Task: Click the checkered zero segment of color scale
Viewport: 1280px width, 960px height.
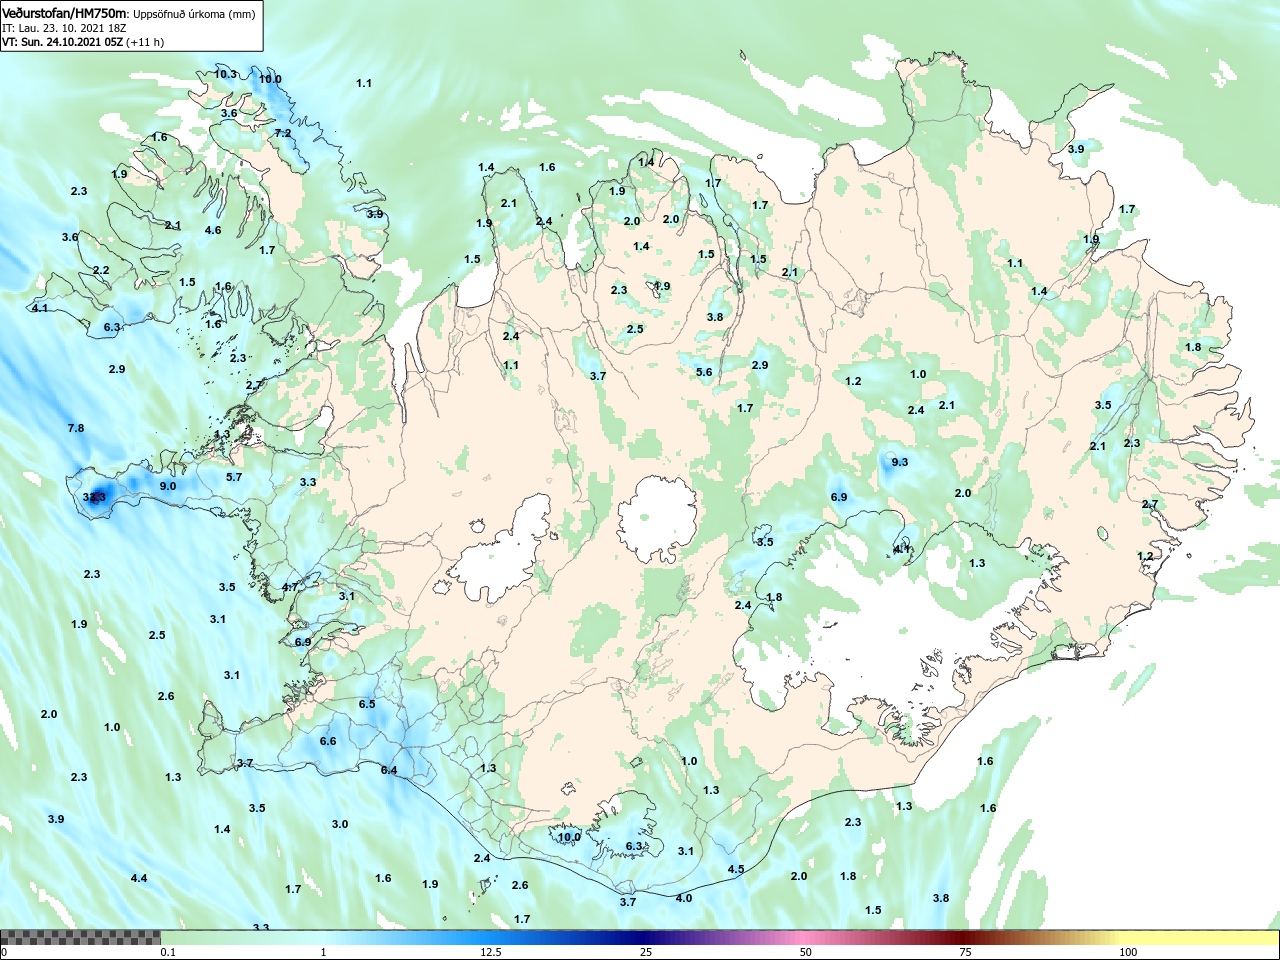Action: [80, 937]
